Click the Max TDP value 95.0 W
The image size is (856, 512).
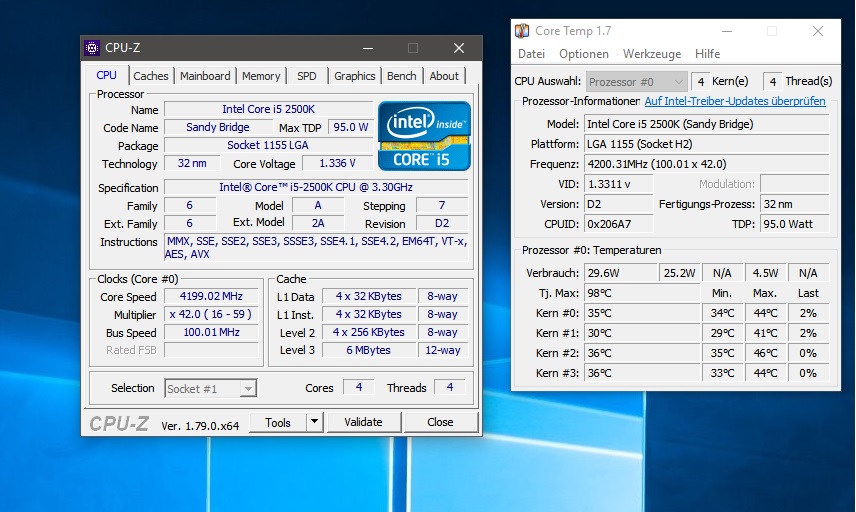click(x=350, y=127)
